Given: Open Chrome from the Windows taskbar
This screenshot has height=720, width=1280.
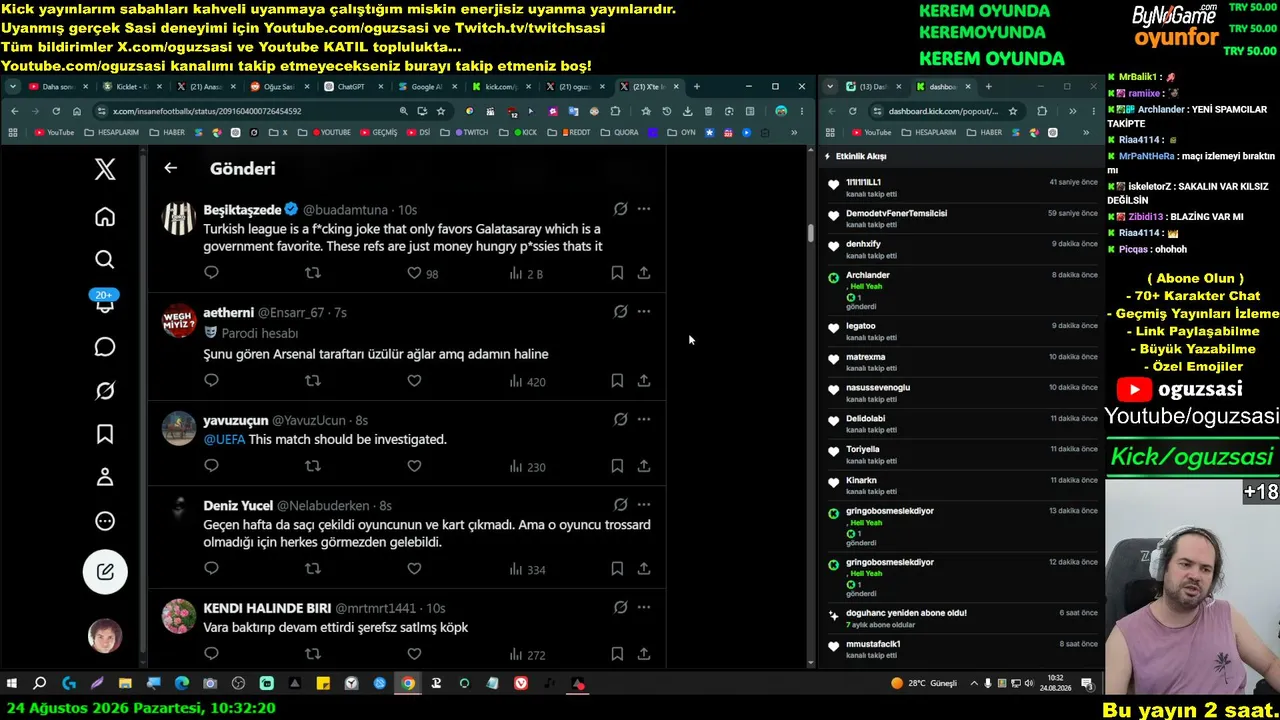Looking at the screenshot, I should coord(408,684).
